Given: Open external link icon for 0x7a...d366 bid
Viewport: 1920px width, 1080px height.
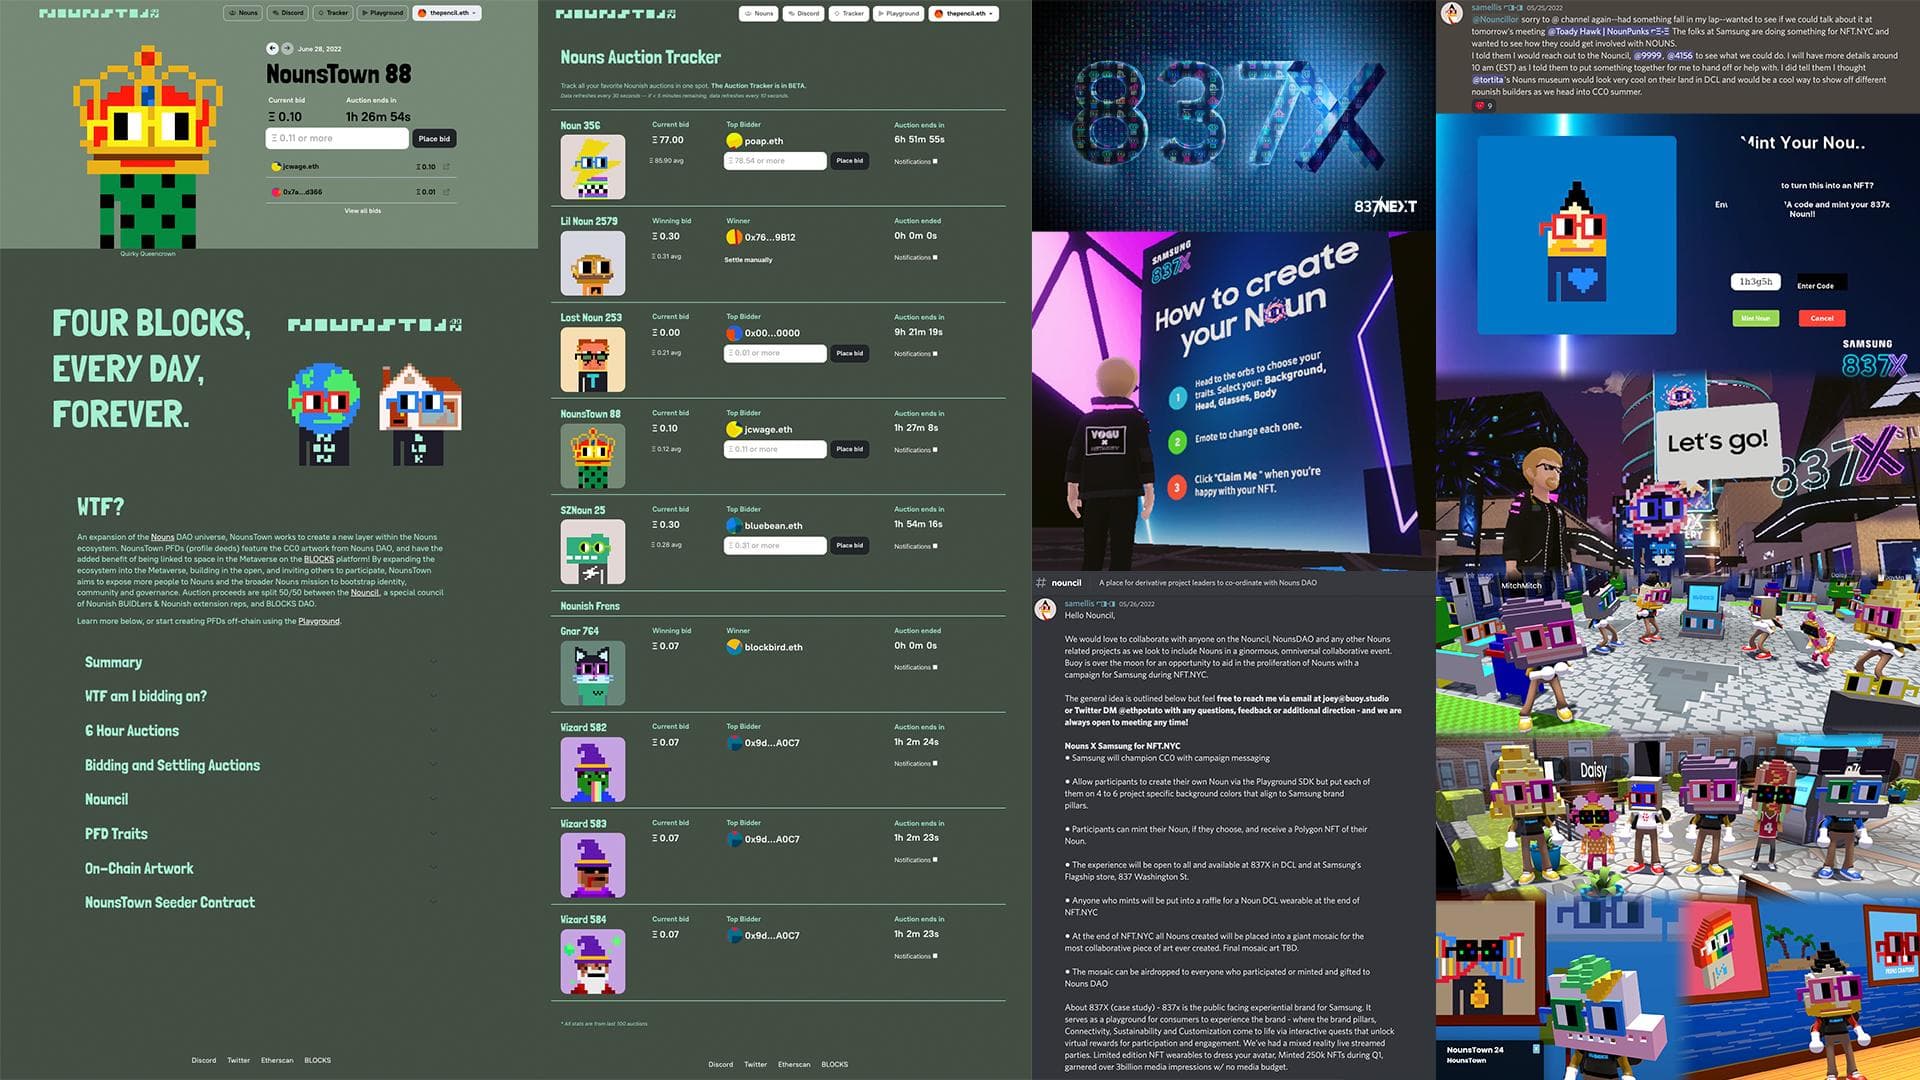Looking at the screenshot, I should point(446,192).
